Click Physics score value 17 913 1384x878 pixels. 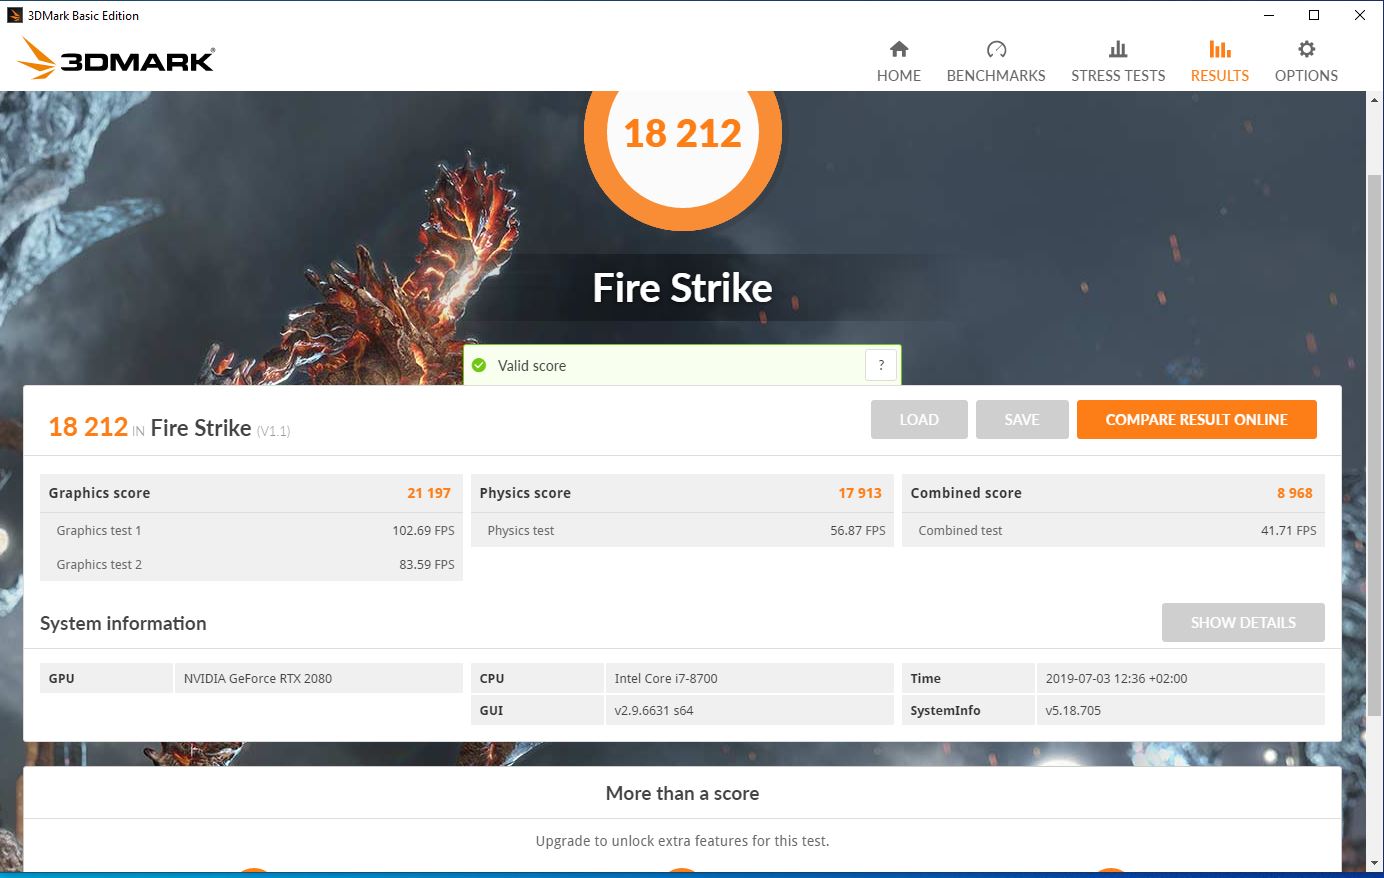(x=860, y=493)
